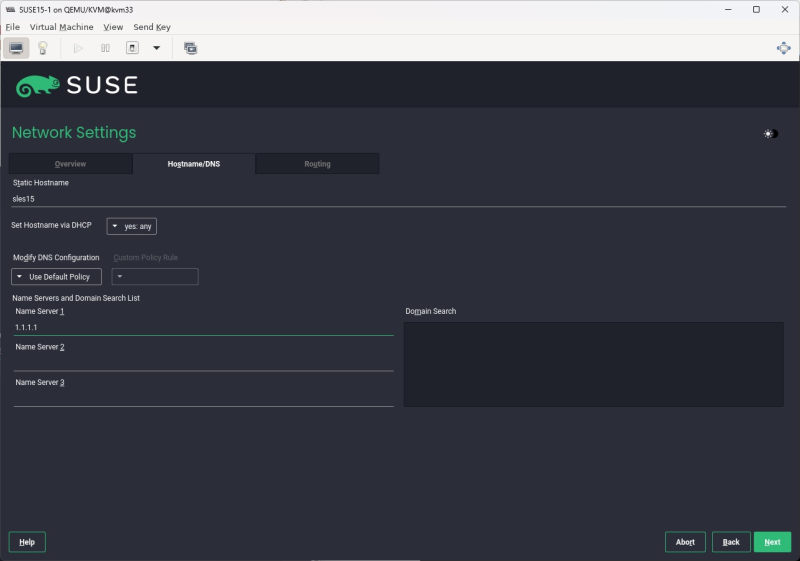Open the Virtual Machine menu
800x561 pixels.
click(x=61, y=27)
